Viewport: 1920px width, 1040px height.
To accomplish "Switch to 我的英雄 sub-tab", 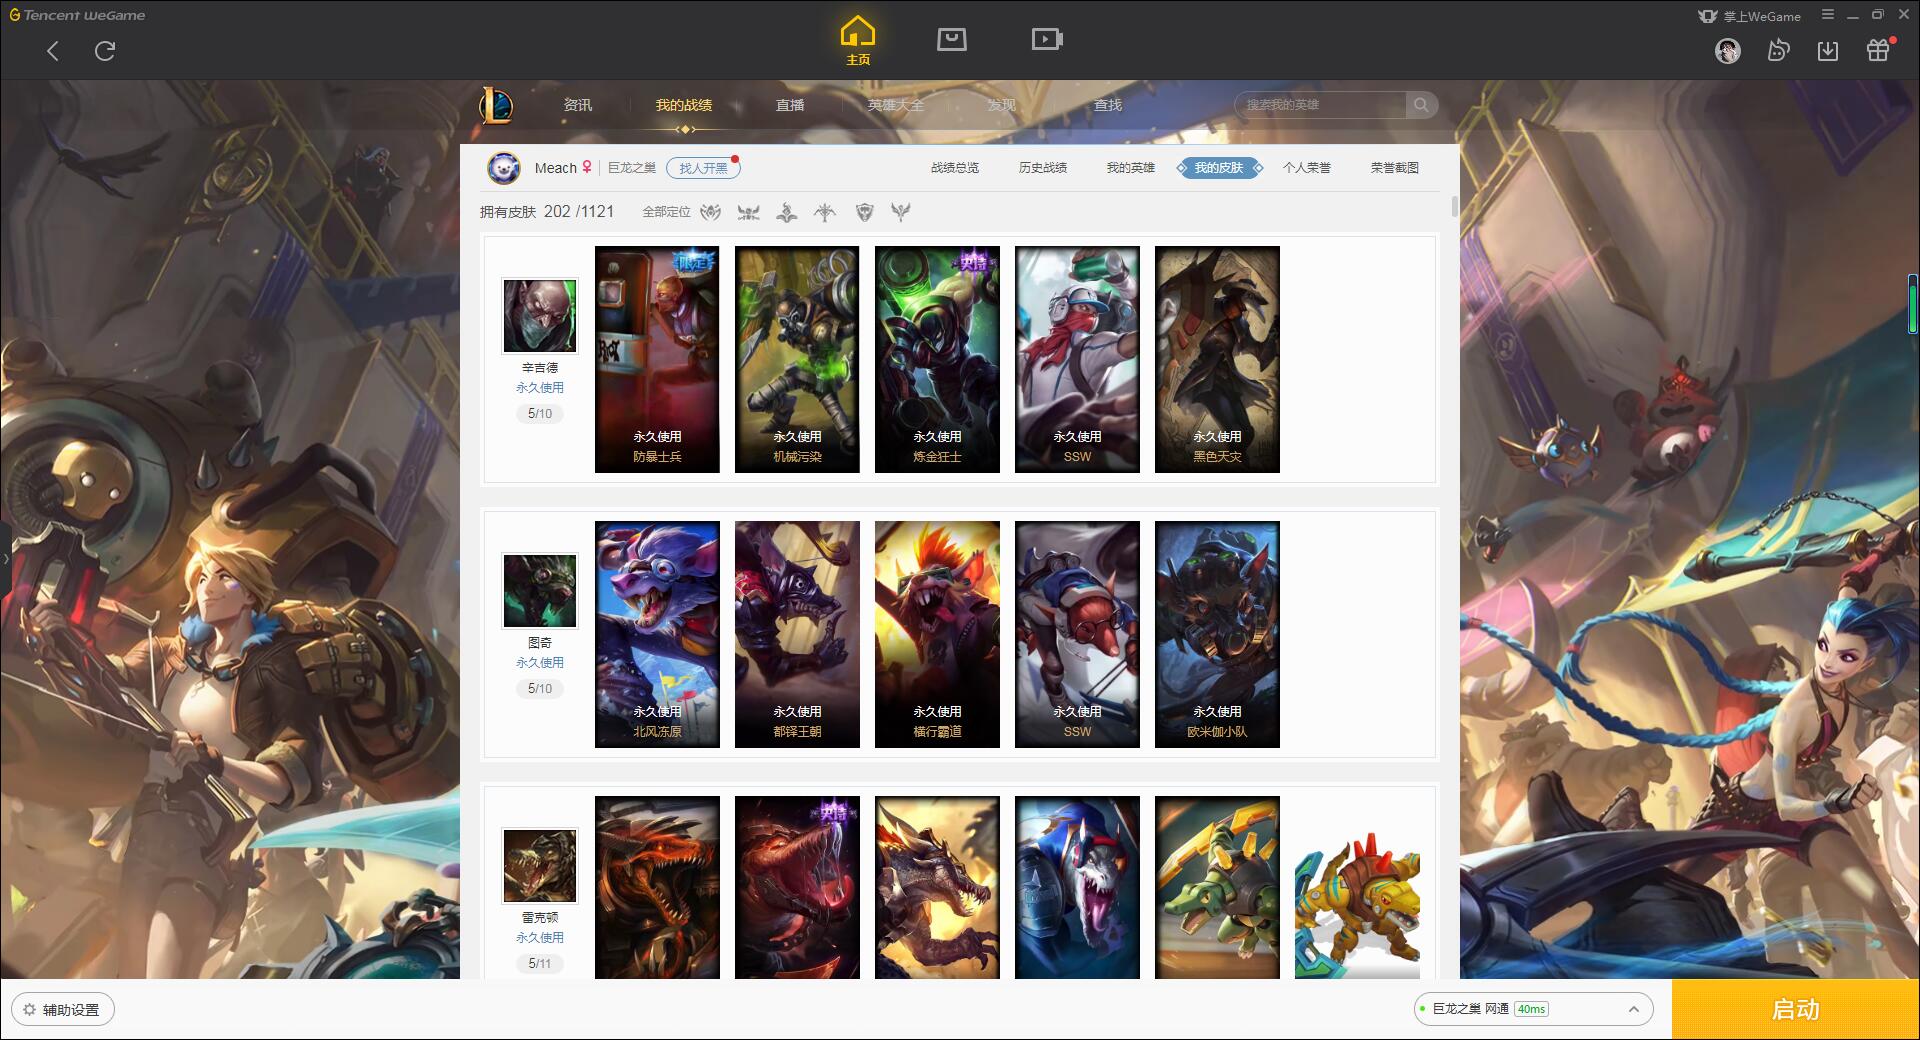I will pos(1131,168).
